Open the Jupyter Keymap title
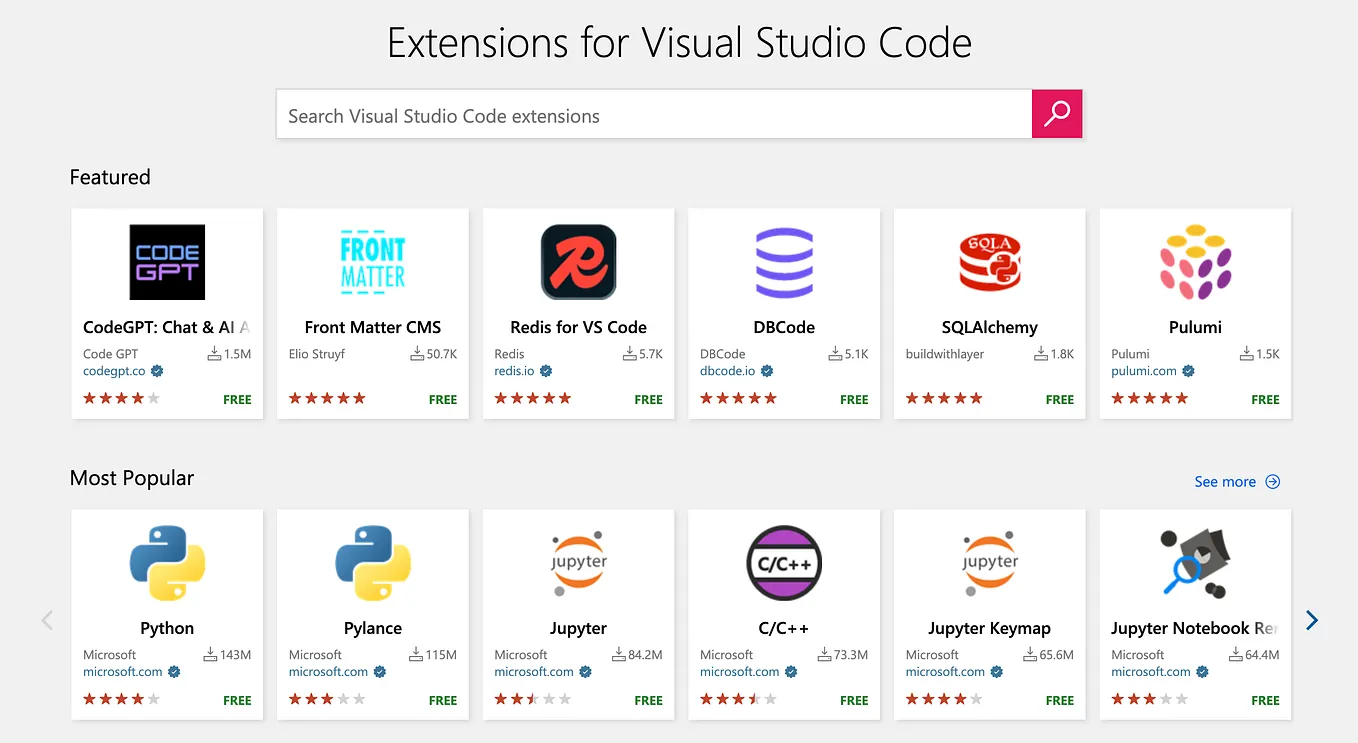1358x743 pixels. 990,628
